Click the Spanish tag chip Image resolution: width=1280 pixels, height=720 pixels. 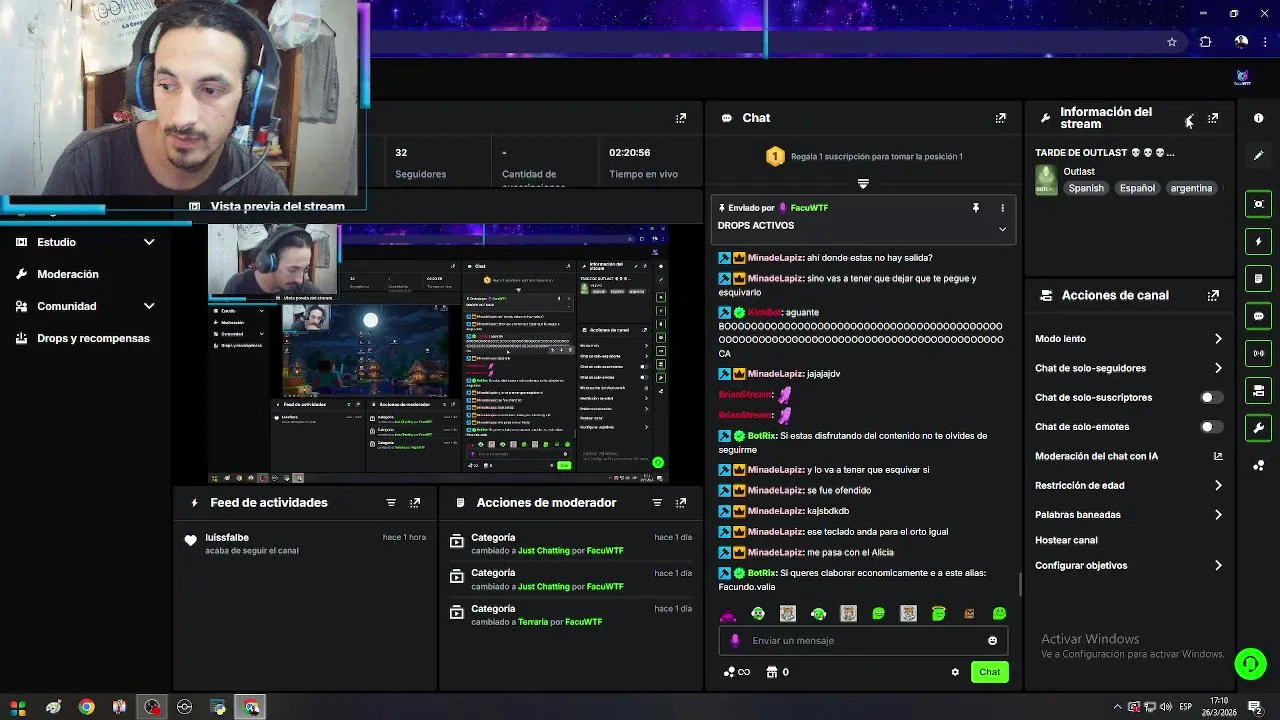[1086, 188]
